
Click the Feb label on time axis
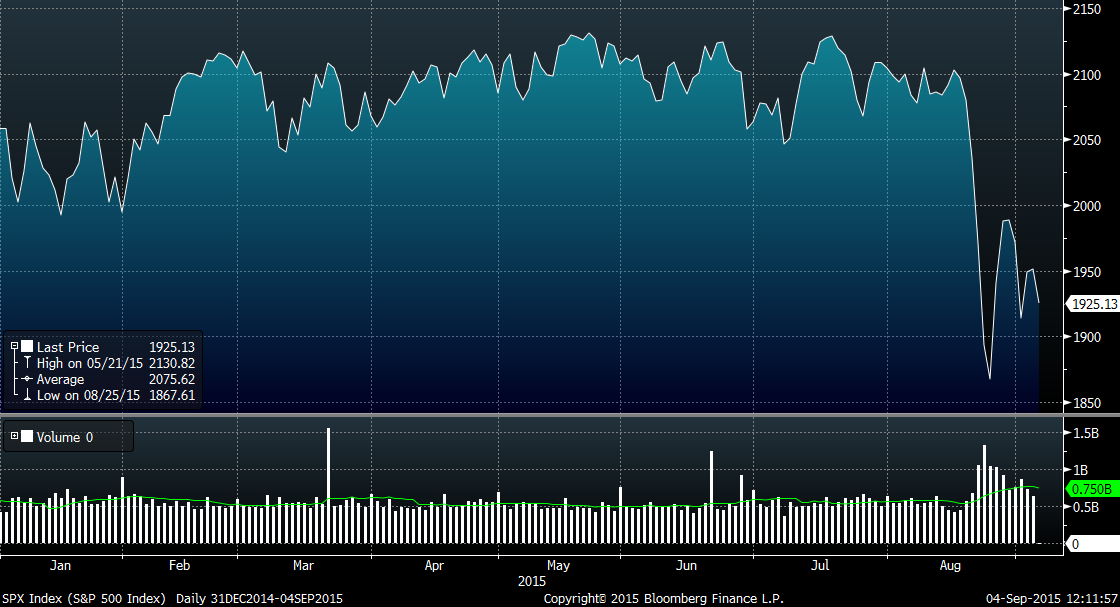point(179,565)
